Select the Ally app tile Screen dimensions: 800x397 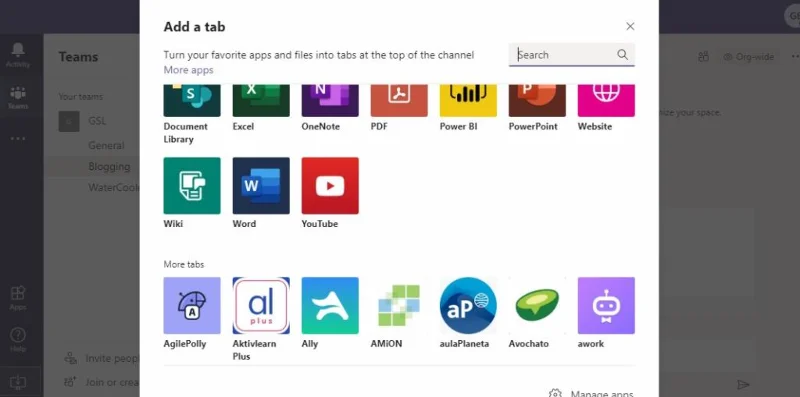330,306
